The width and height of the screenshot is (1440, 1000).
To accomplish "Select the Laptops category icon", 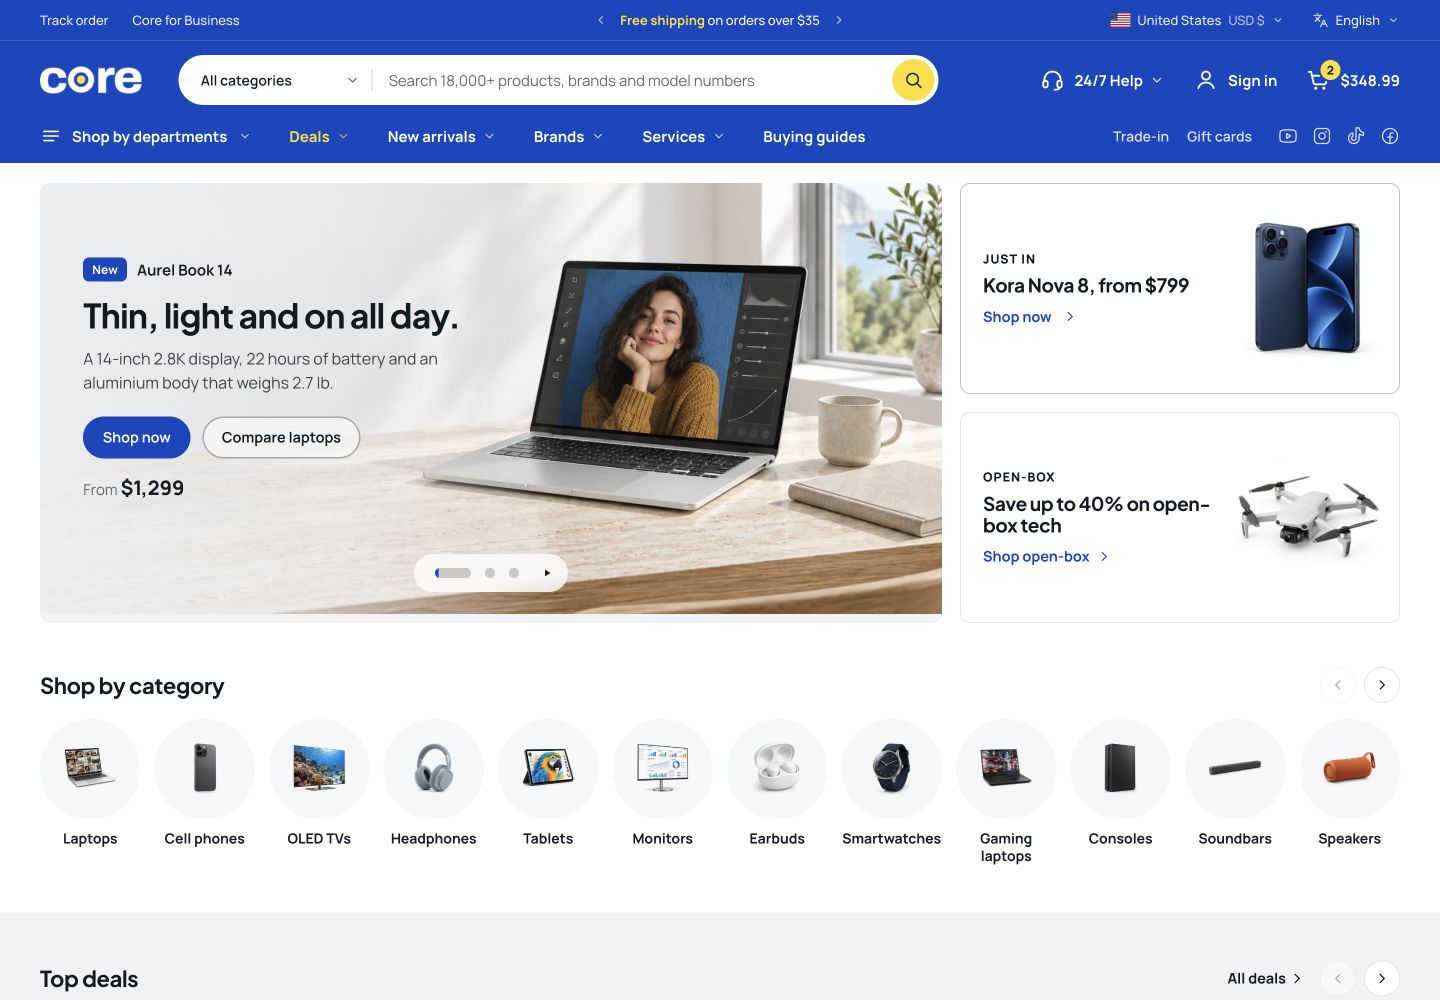I will 90,769.
